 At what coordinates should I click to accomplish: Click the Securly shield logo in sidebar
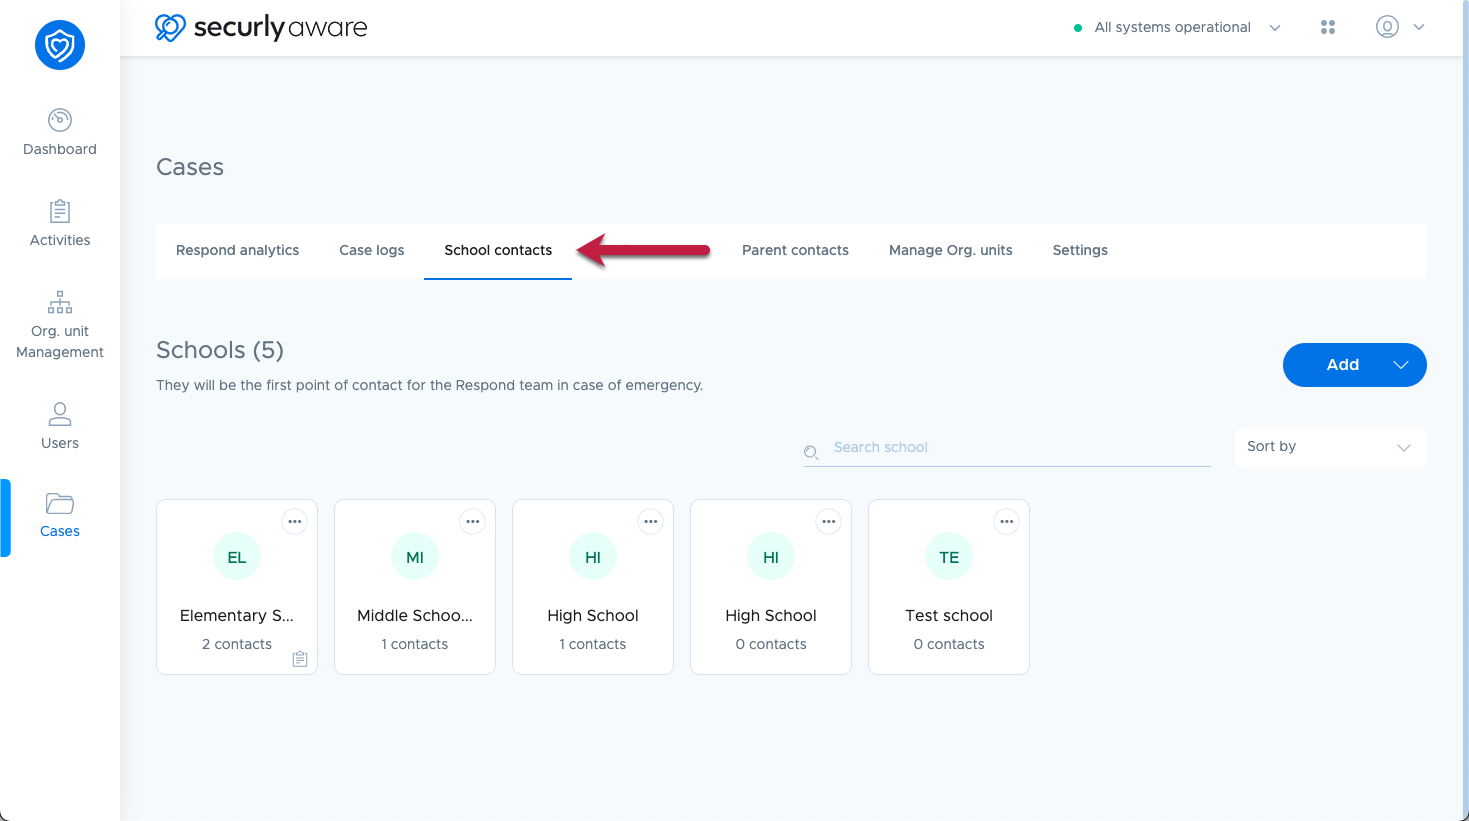60,45
